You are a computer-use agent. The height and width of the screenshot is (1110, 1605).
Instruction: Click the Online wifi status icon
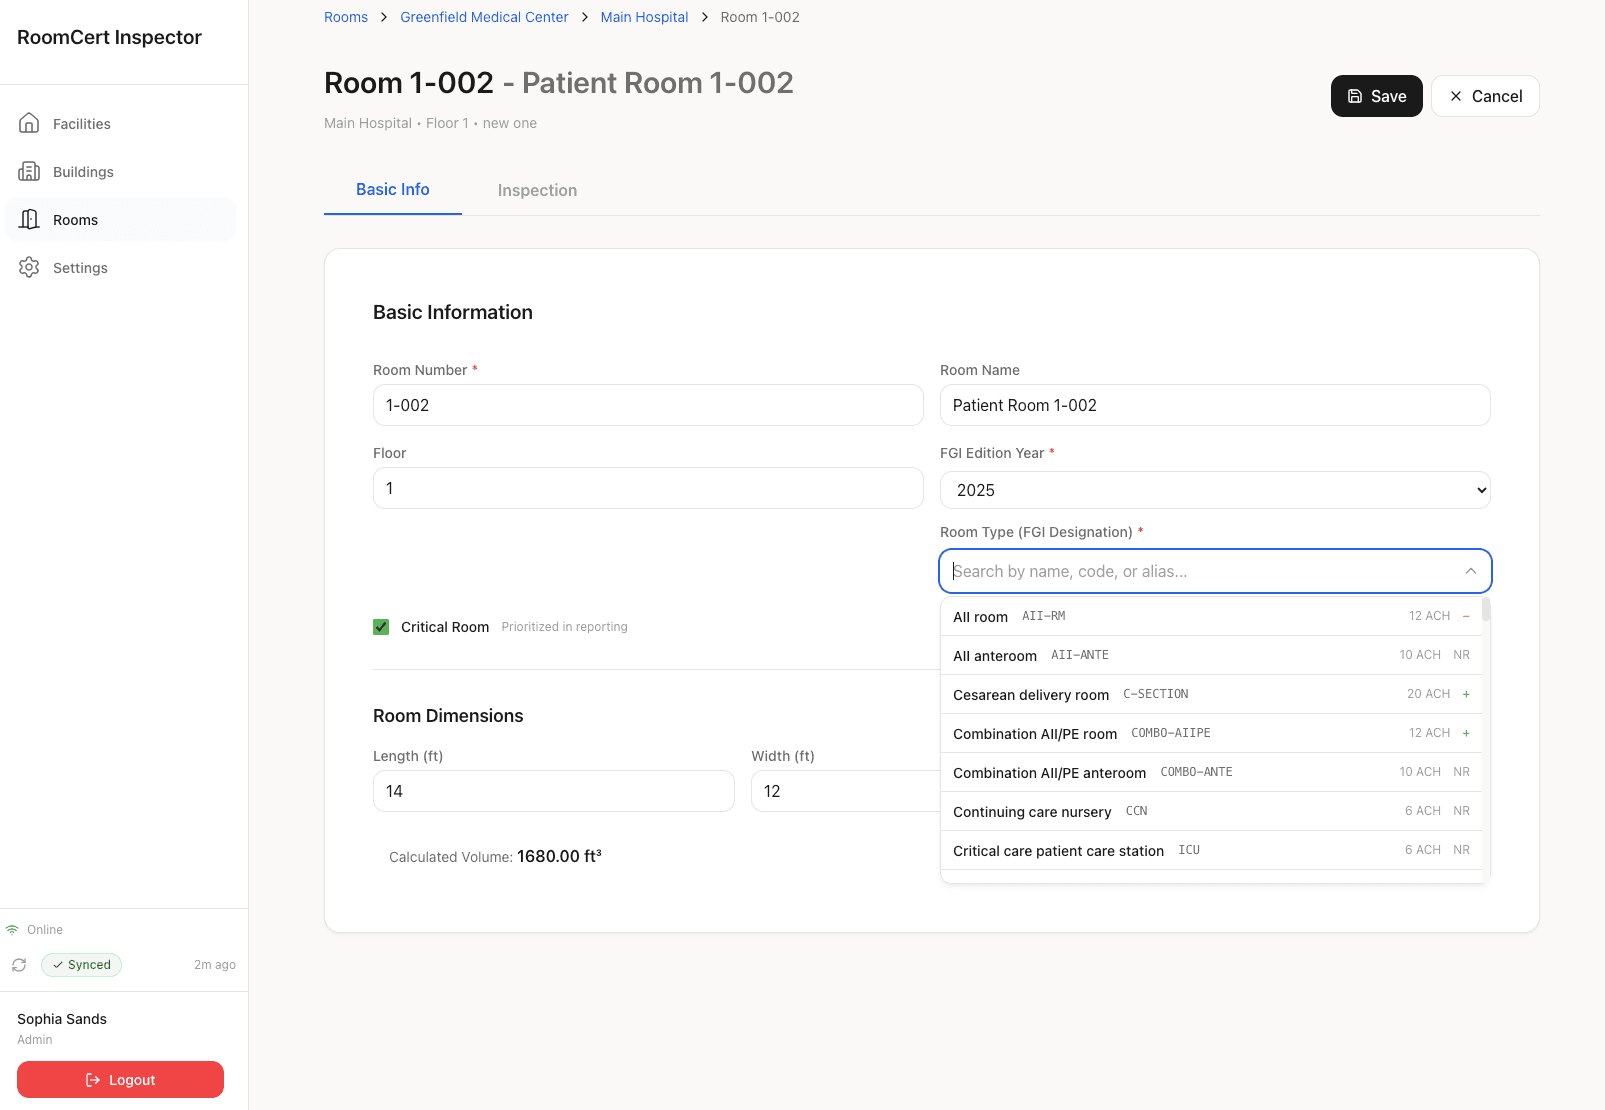(x=12, y=929)
